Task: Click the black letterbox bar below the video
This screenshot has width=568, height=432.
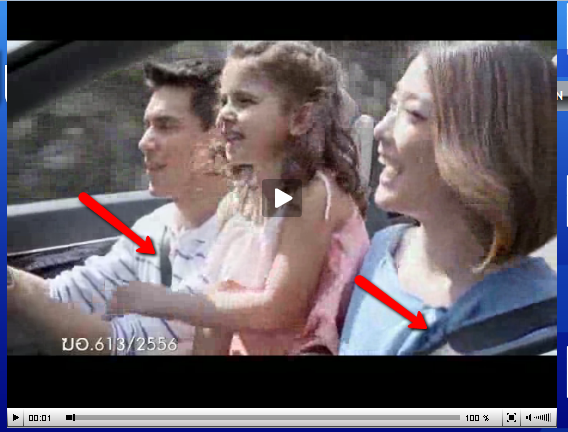Action: 282,381
